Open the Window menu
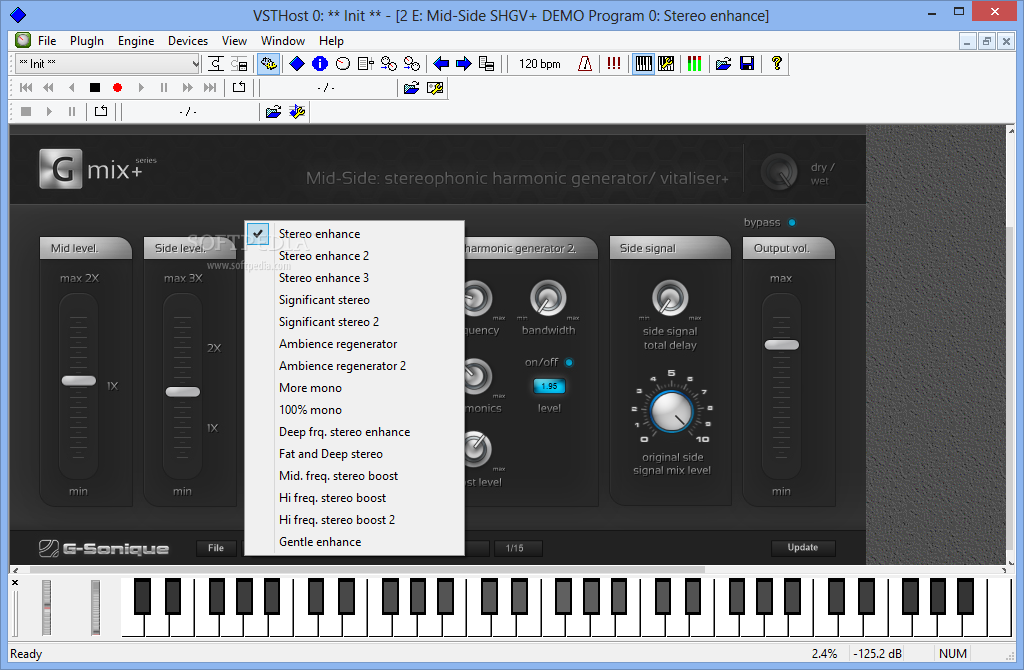Screen dimensions: 1024x670 tap(283, 40)
